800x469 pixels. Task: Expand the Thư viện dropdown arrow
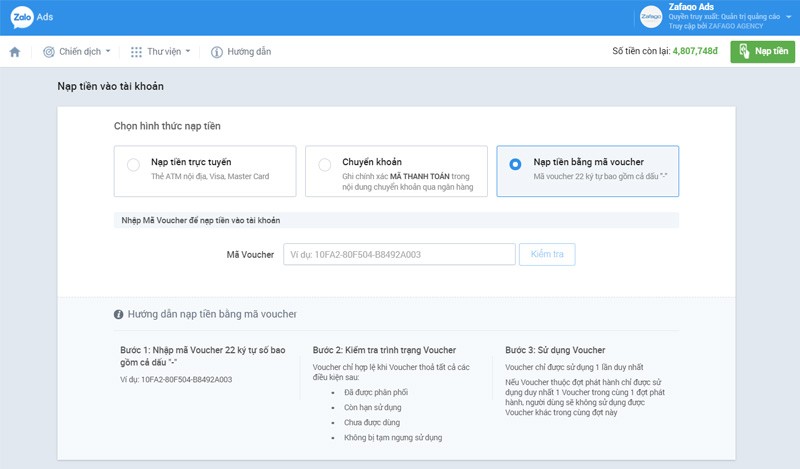click(188, 51)
